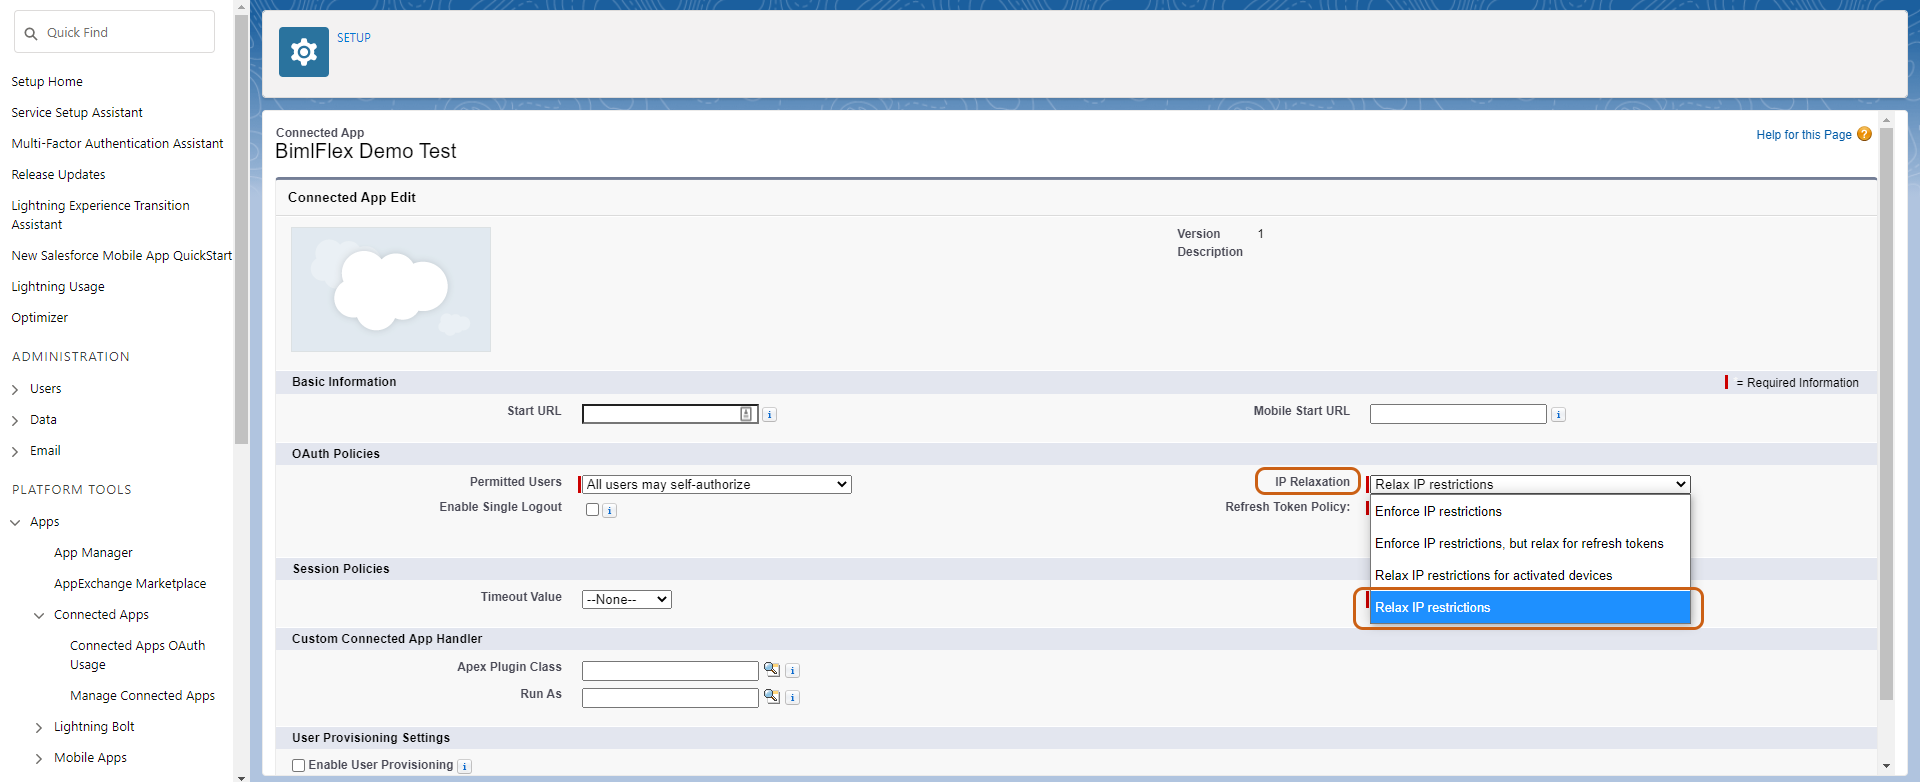The height and width of the screenshot is (782, 1920).
Task: Open Lightning Experience Transition Assistant
Action: point(100,215)
